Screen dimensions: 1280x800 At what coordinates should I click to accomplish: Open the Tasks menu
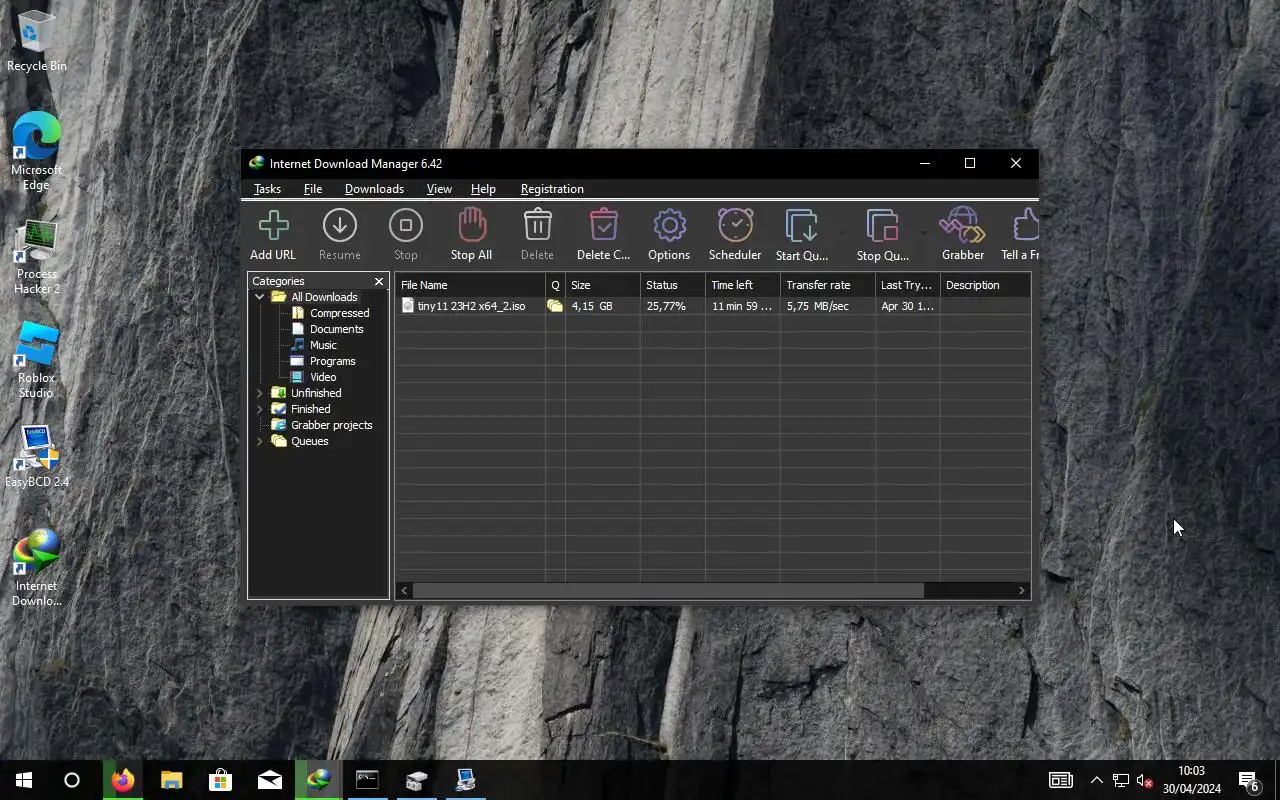coord(267,189)
